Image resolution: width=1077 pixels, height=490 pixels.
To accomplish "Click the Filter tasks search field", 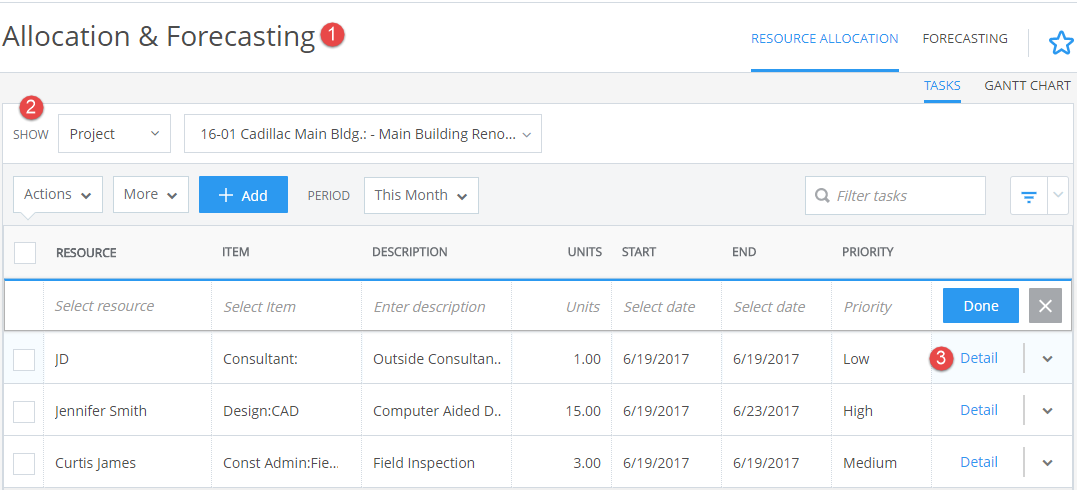I will click(x=896, y=196).
